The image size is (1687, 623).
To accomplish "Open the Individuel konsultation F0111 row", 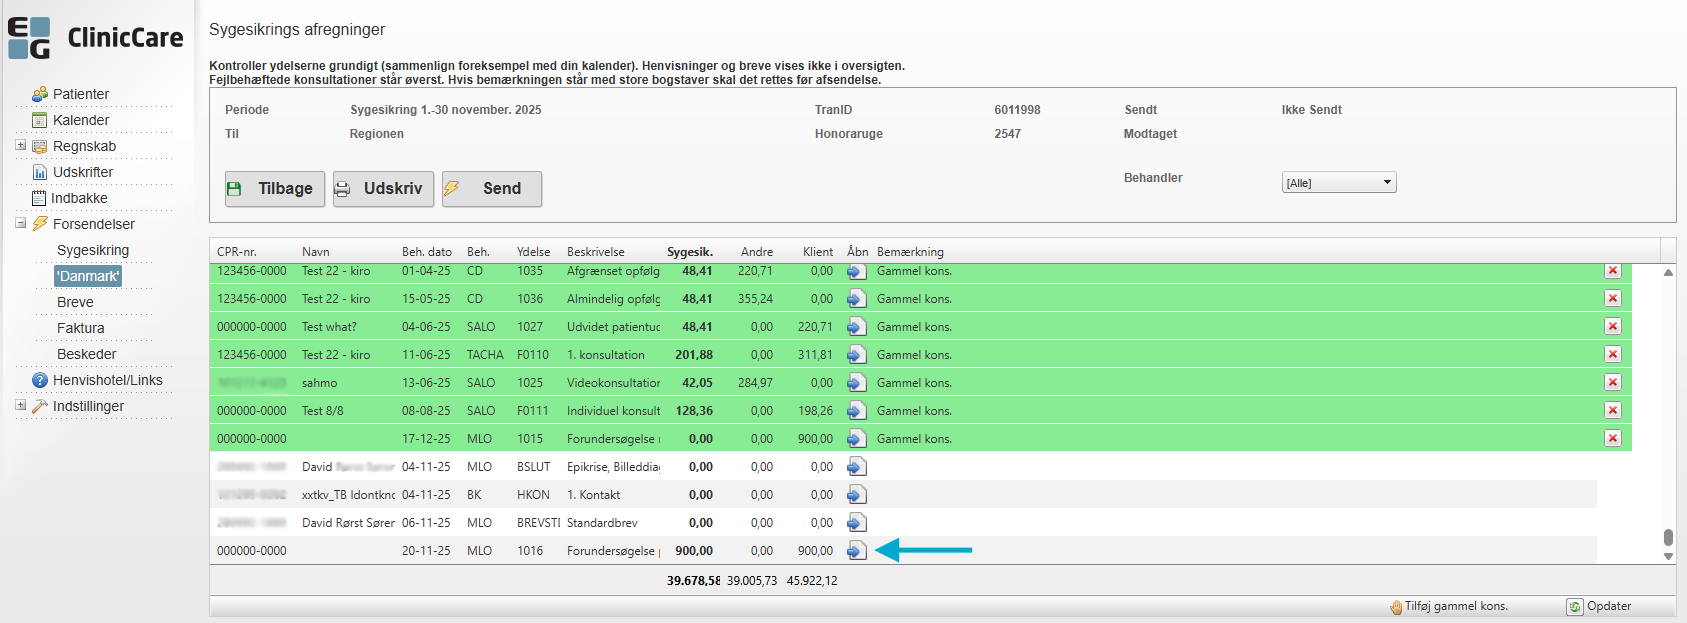I will pos(856,411).
